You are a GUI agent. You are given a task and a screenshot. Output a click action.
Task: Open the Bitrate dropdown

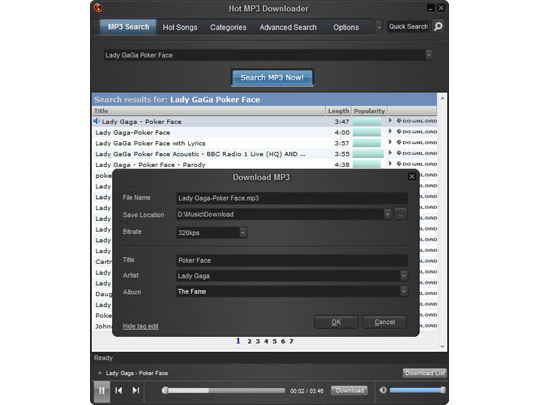pyautogui.click(x=243, y=233)
